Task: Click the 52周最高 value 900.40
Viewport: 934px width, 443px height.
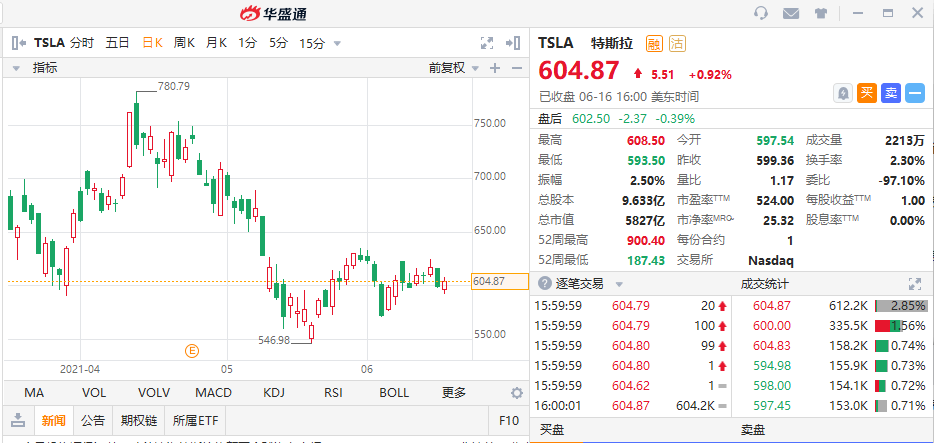Action: pos(646,240)
